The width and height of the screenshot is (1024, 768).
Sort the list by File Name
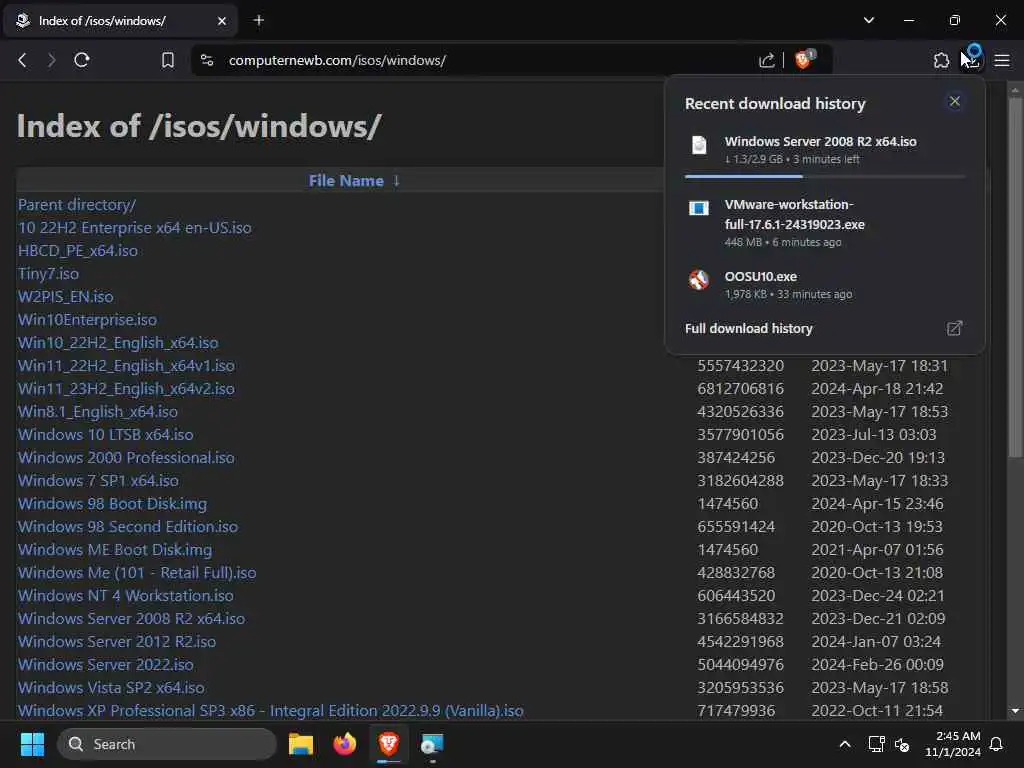(x=346, y=180)
